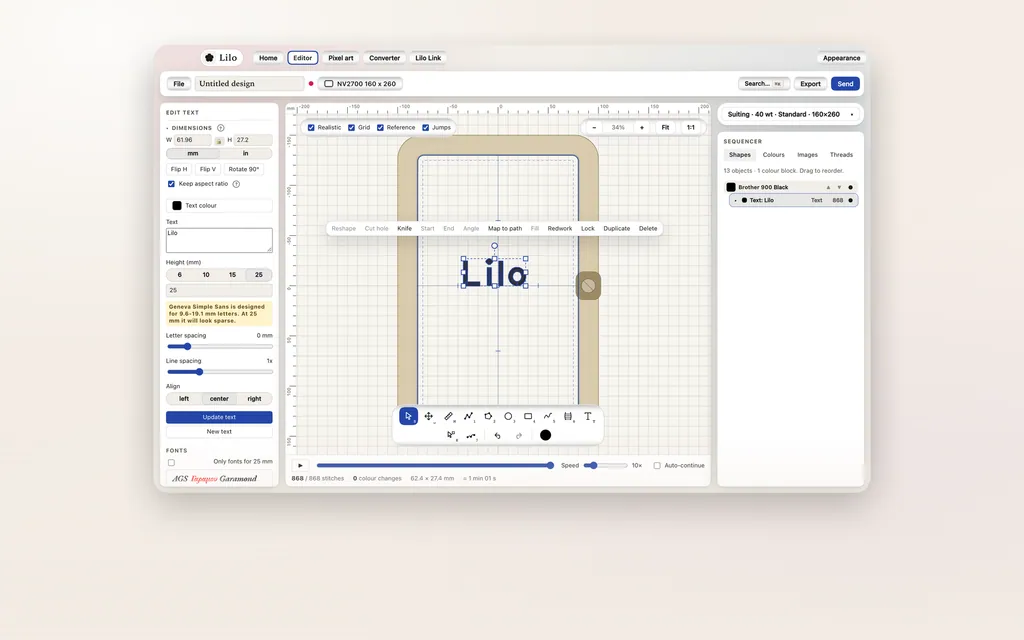Screen dimensions: 1024x640
Task: Switch sequencer to Threads tab
Action: coord(841,155)
